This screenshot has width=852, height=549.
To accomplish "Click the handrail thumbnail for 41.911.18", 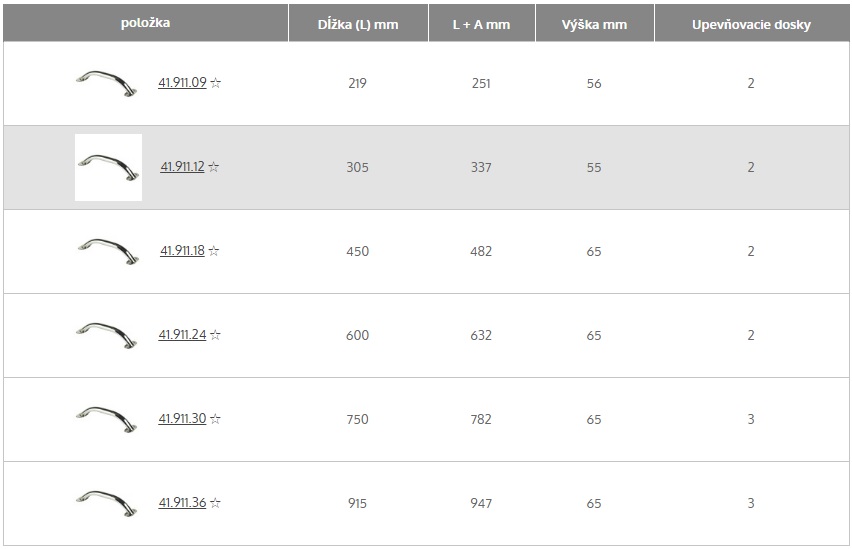I will (x=106, y=252).
